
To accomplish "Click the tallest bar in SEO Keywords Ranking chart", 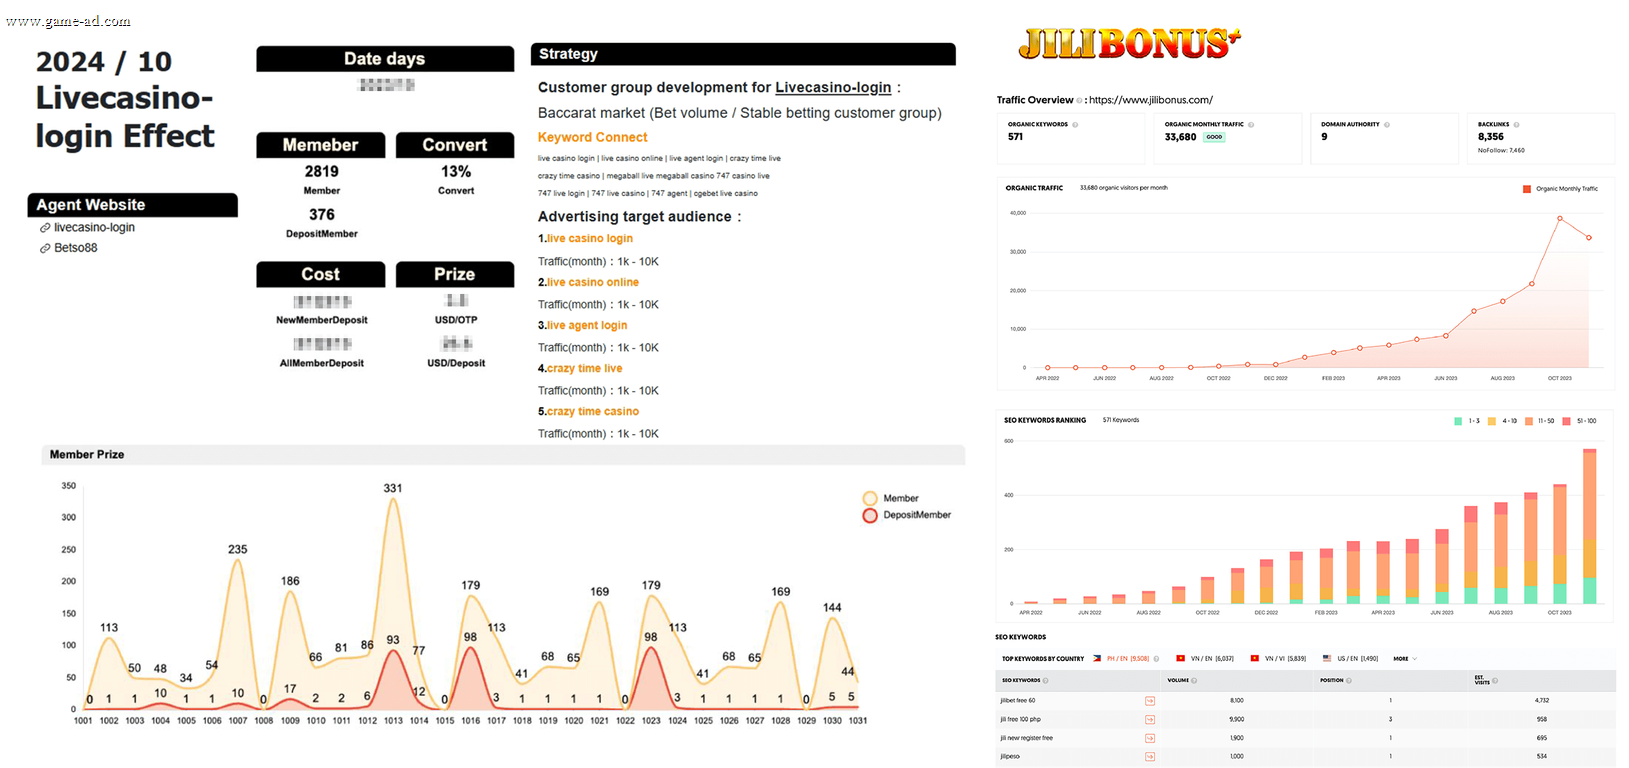I will point(1590,527).
